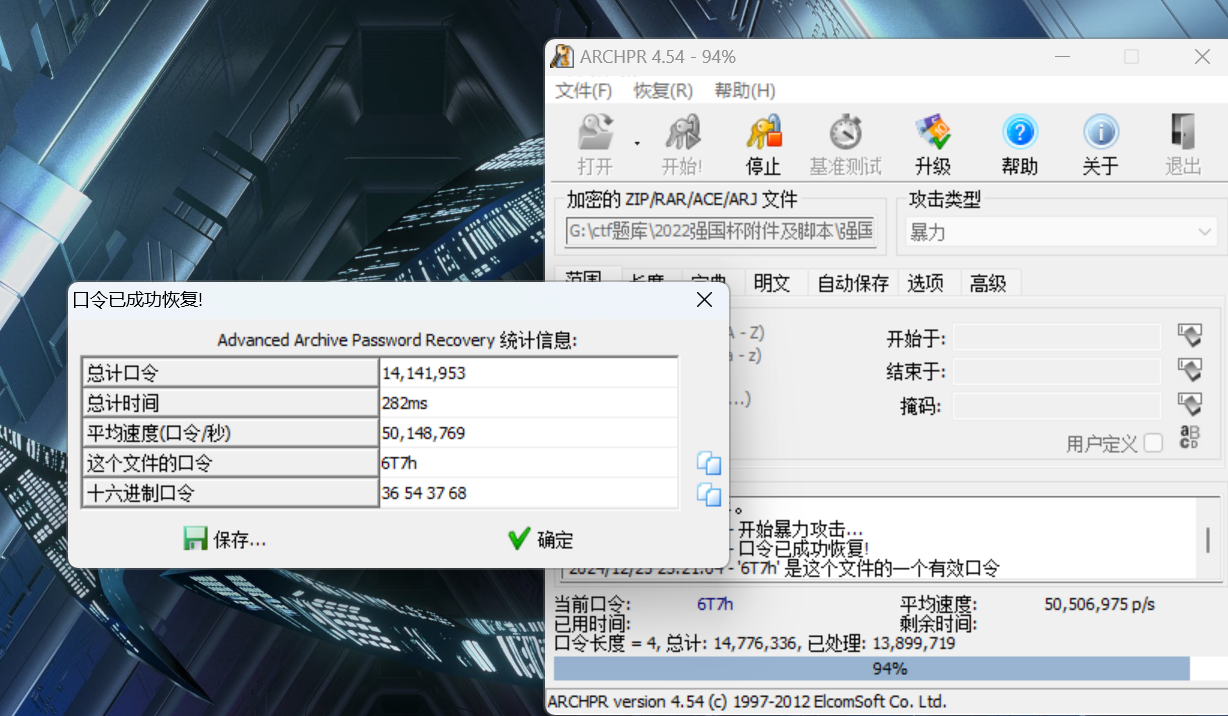Click the 94% progress bar
The height and width of the screenshot is (716, 1228).
tap(889, 669)
